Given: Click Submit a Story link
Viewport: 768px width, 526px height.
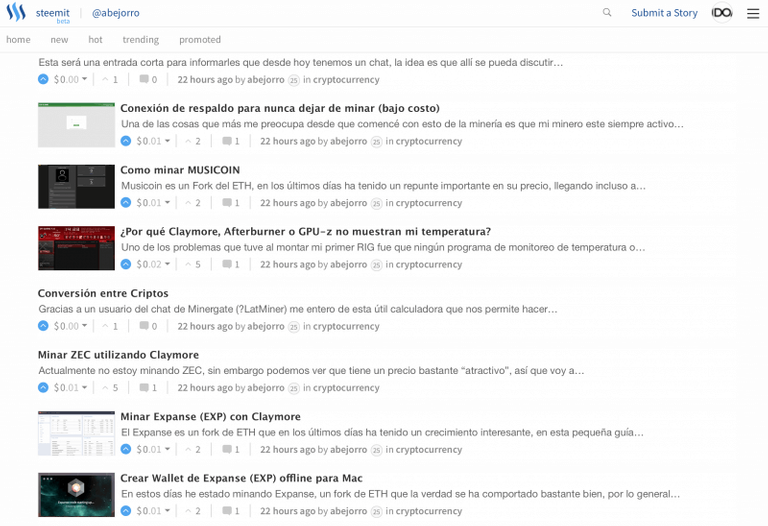Looking at the screenshot, I should tap(664, 13).
